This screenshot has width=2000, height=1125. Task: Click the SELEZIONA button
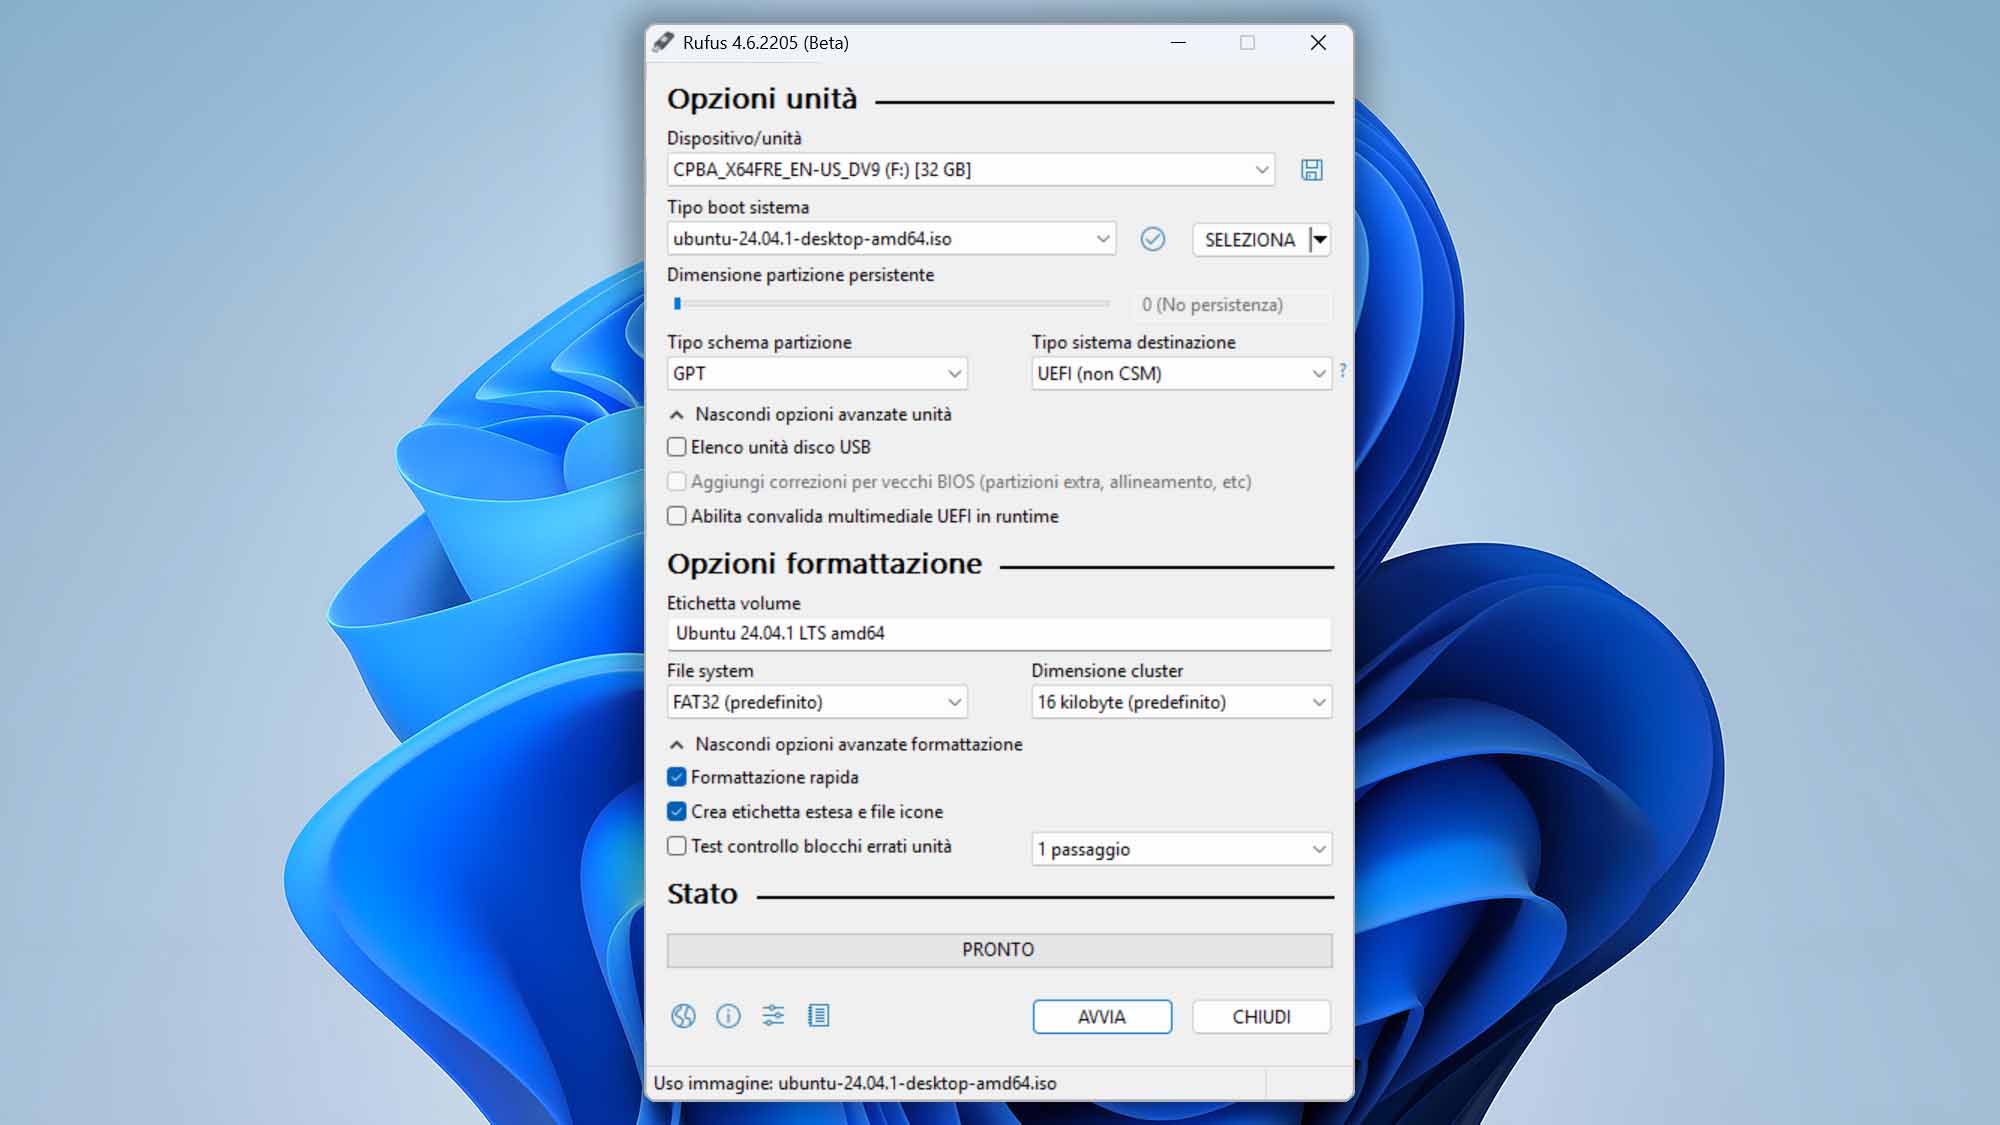click(x=1250, y=239)
